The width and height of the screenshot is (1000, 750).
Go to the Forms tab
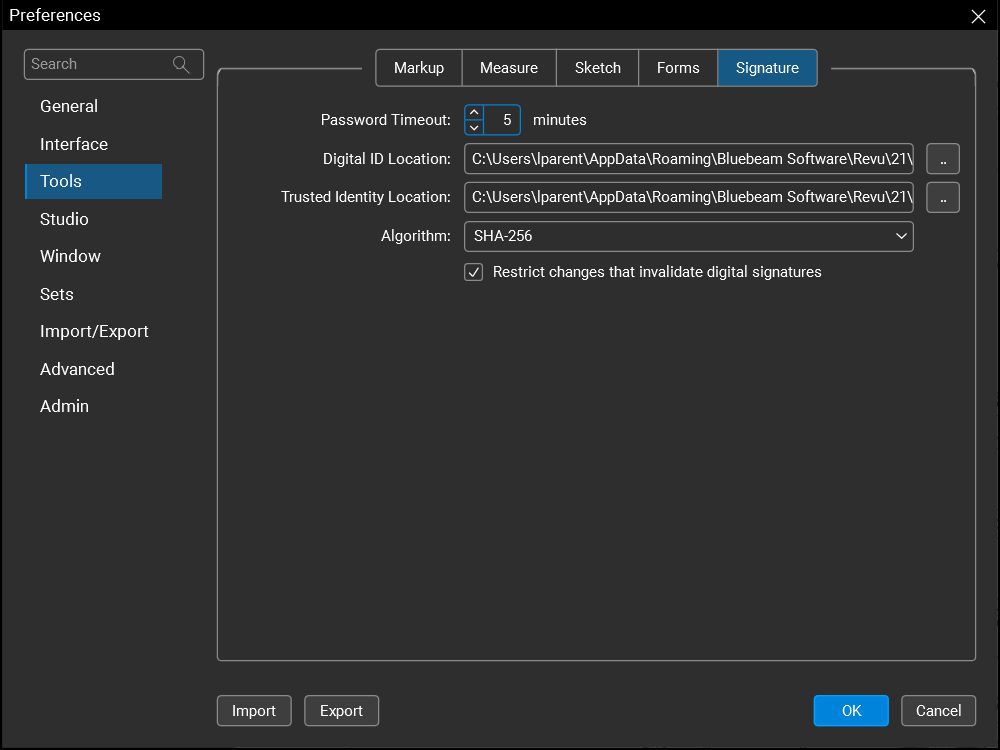coord(677,68)
